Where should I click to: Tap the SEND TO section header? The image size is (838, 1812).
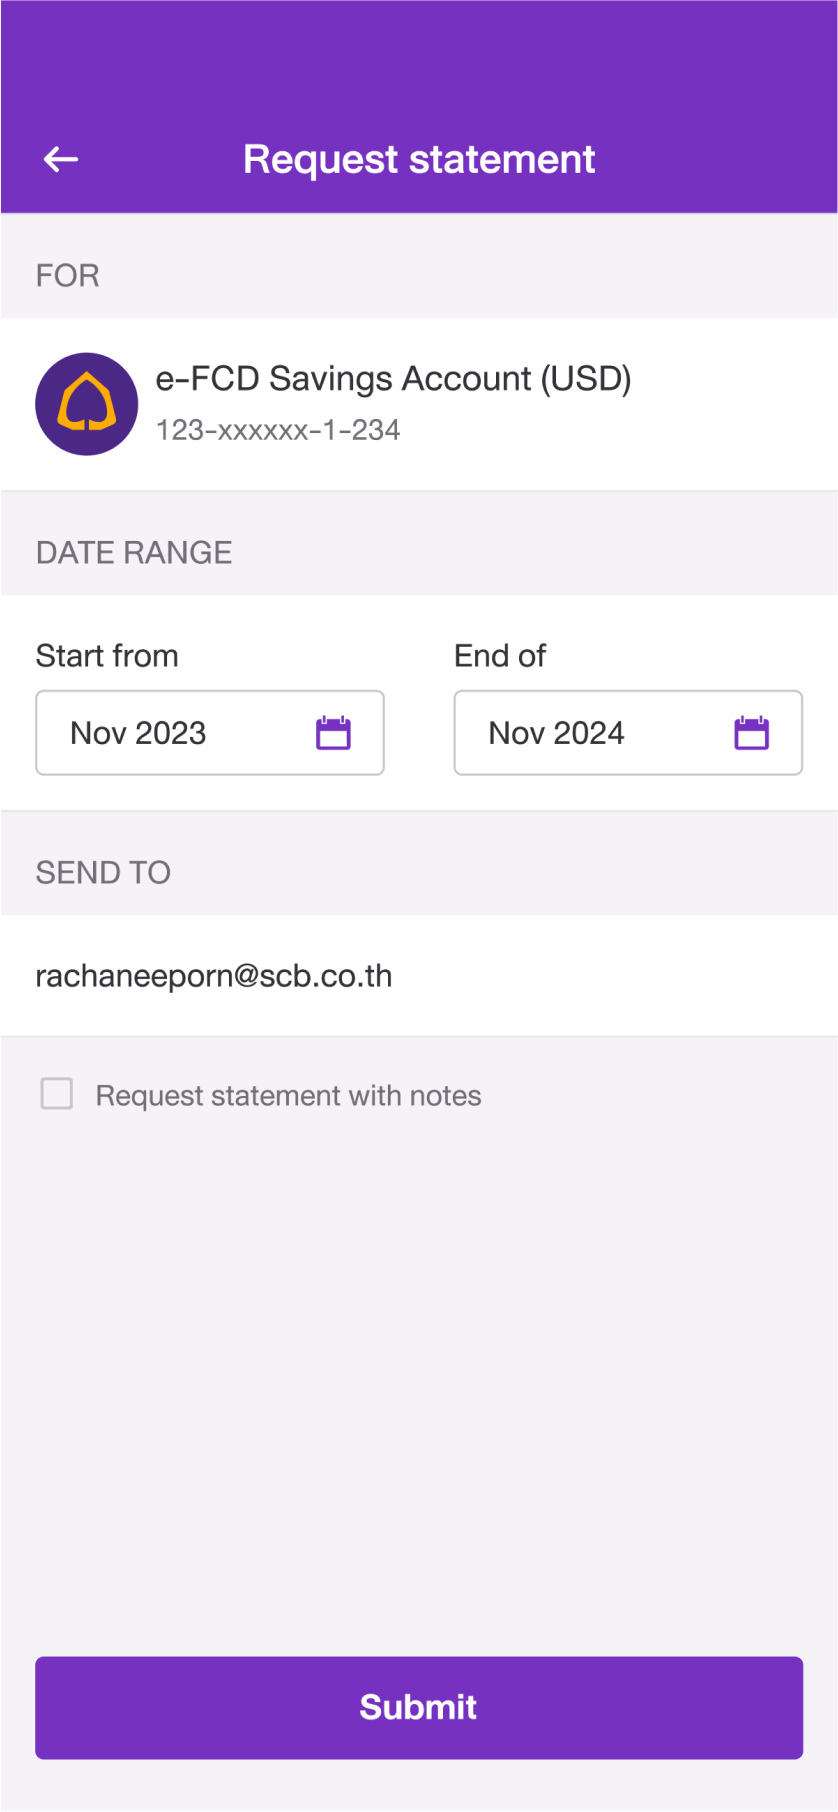103,873
